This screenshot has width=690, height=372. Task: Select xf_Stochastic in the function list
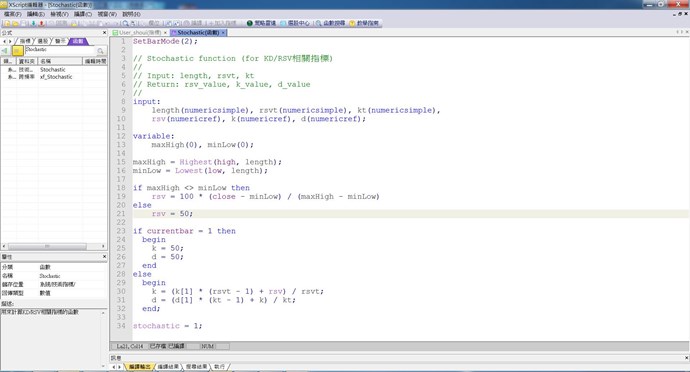coord(56,77)
